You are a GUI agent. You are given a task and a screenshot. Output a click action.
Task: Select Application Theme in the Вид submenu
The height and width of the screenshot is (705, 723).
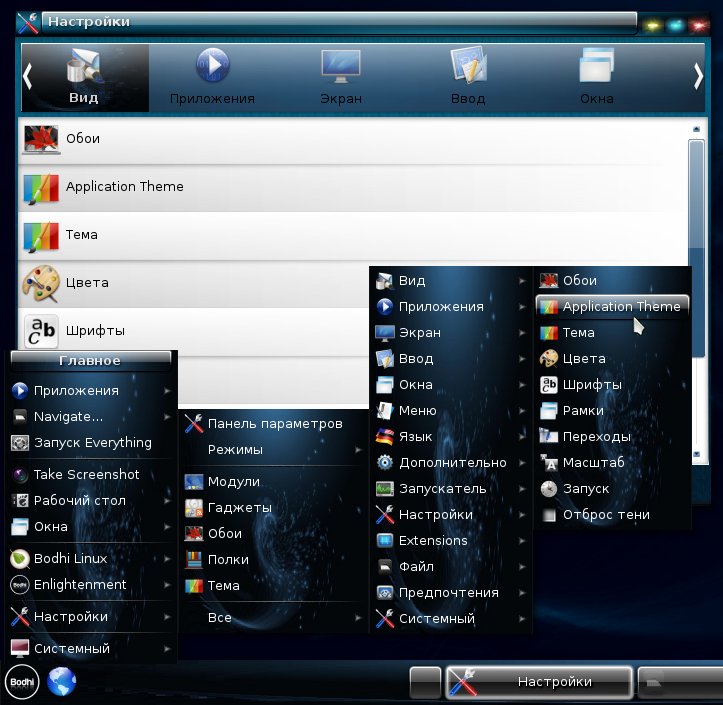click(x=613, y=306)
